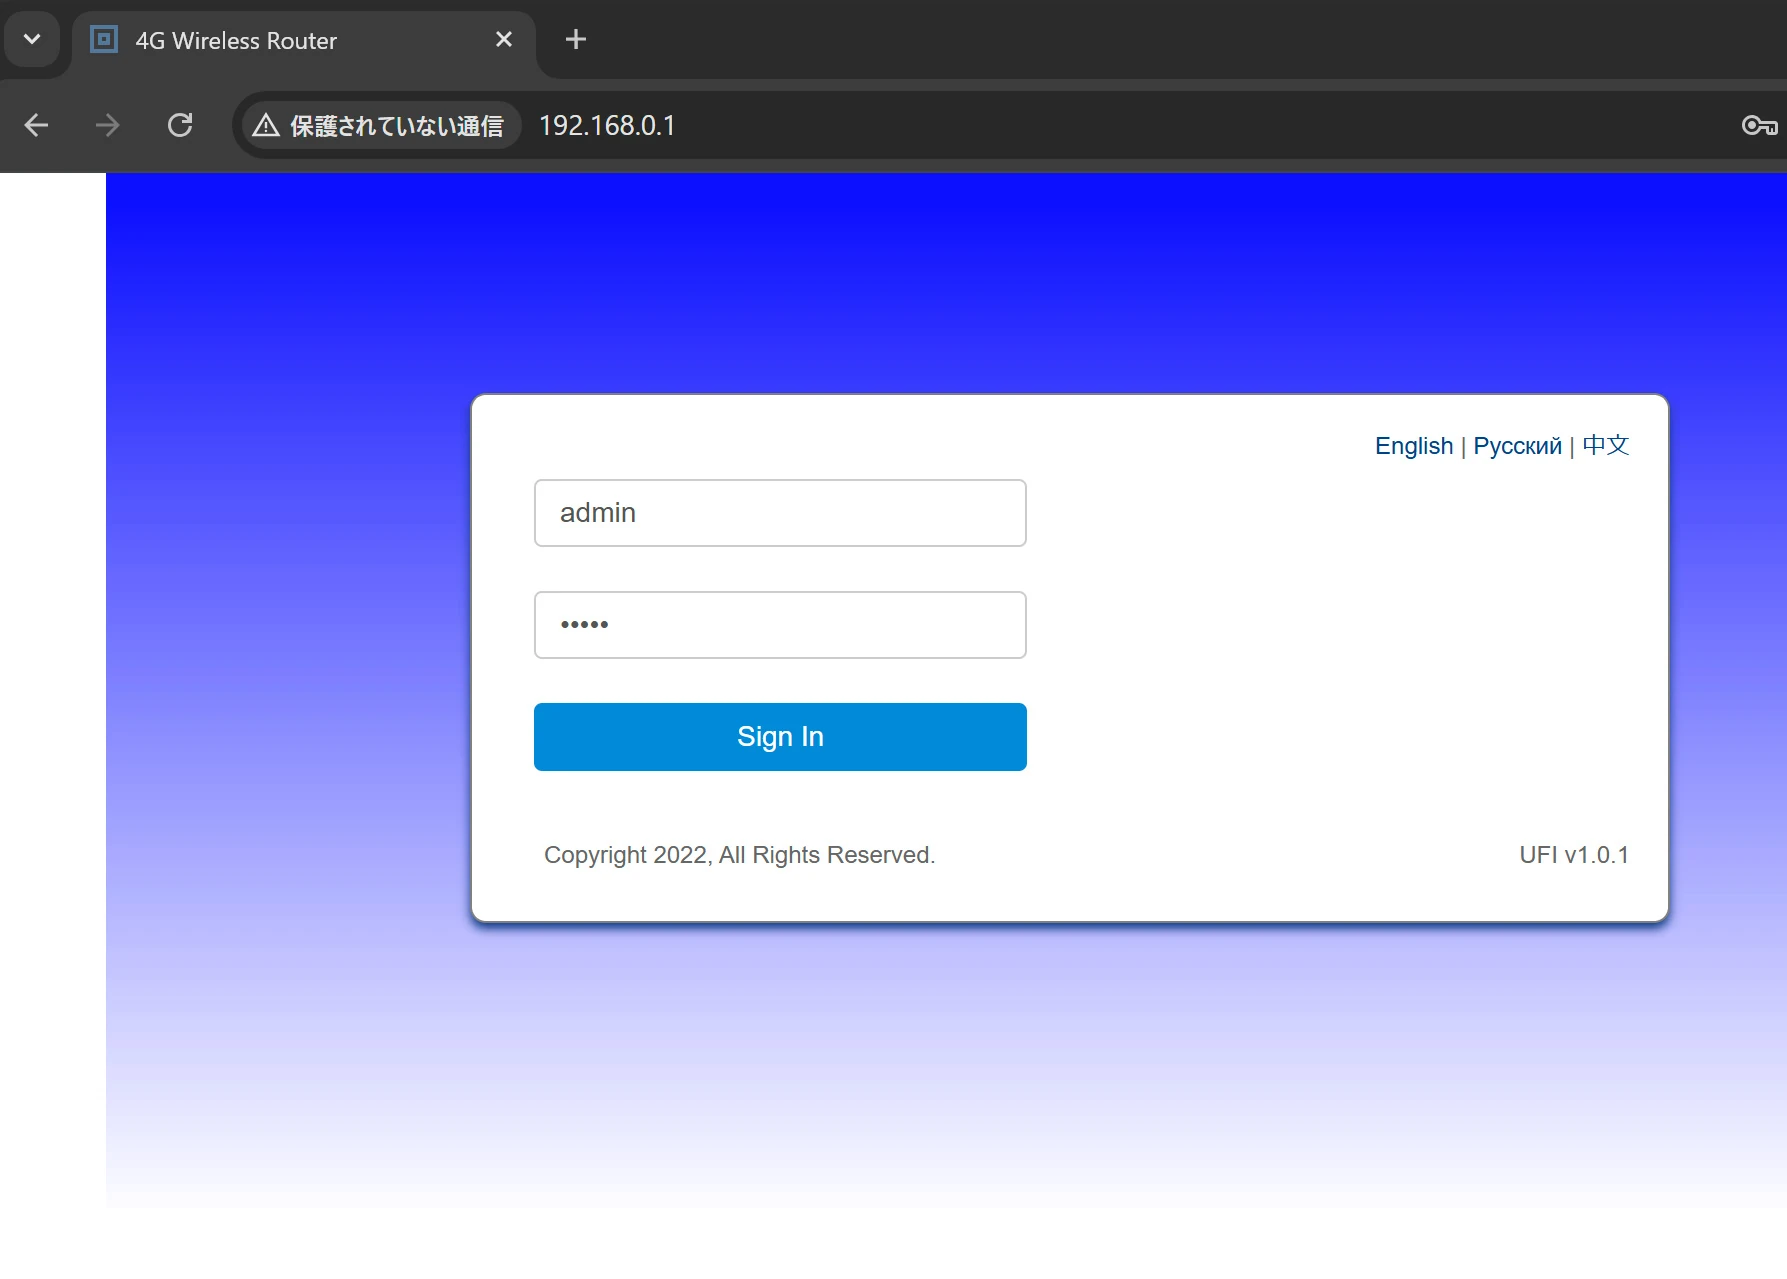Click the Copyright 2022 footer text
Viewport: 1787px width, 1279px height.
pos(739,855)
